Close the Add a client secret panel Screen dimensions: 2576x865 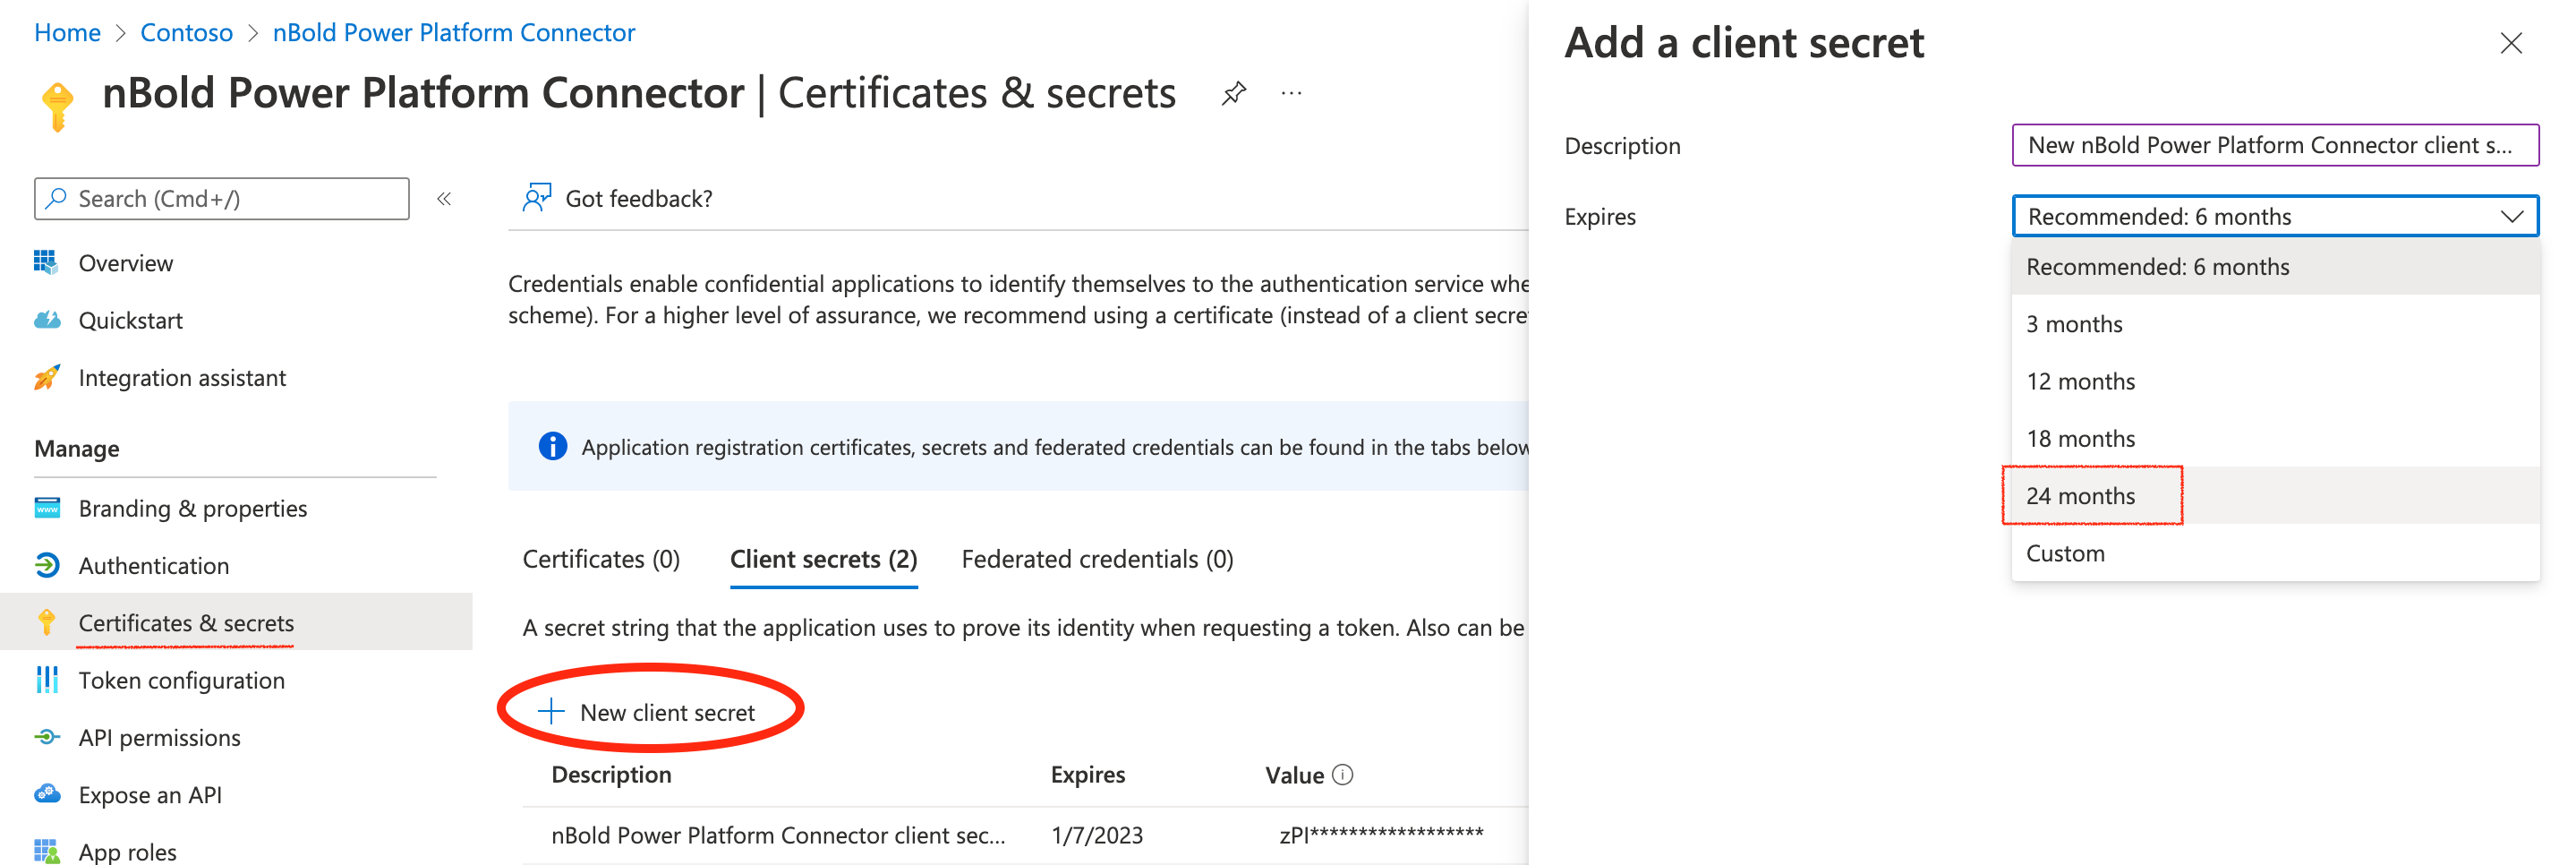click(2510, 43)
